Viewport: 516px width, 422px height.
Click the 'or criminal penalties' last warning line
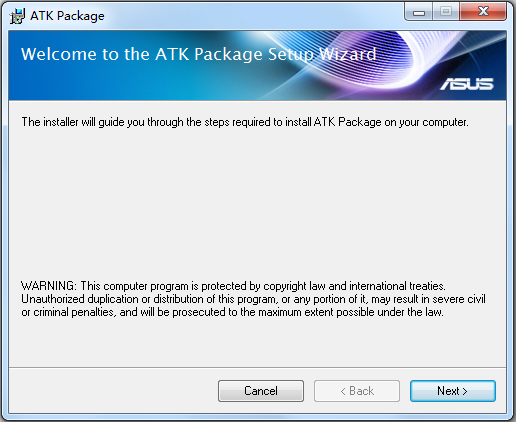(232, 312)
